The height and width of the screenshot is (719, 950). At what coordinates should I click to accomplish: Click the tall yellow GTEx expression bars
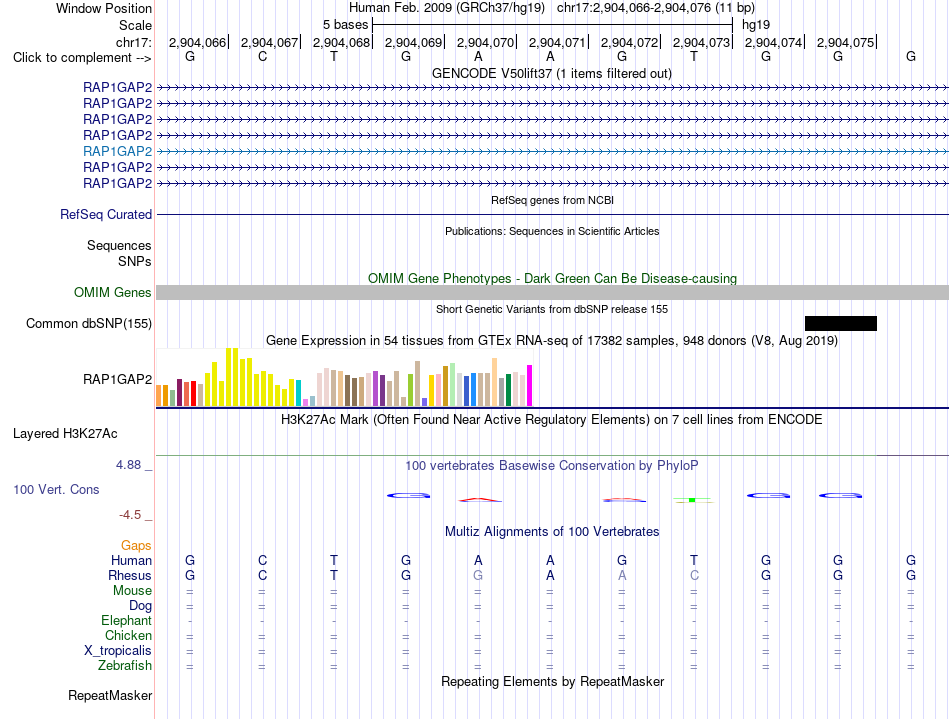[233, 377]
